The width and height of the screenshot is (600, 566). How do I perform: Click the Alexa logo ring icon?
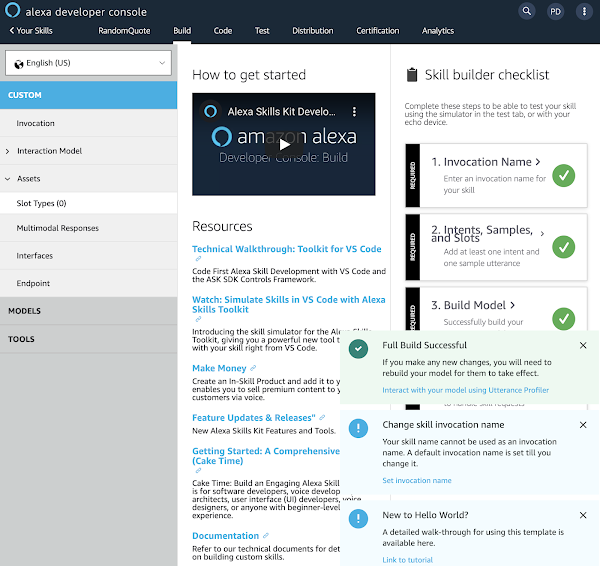[12, 10]
